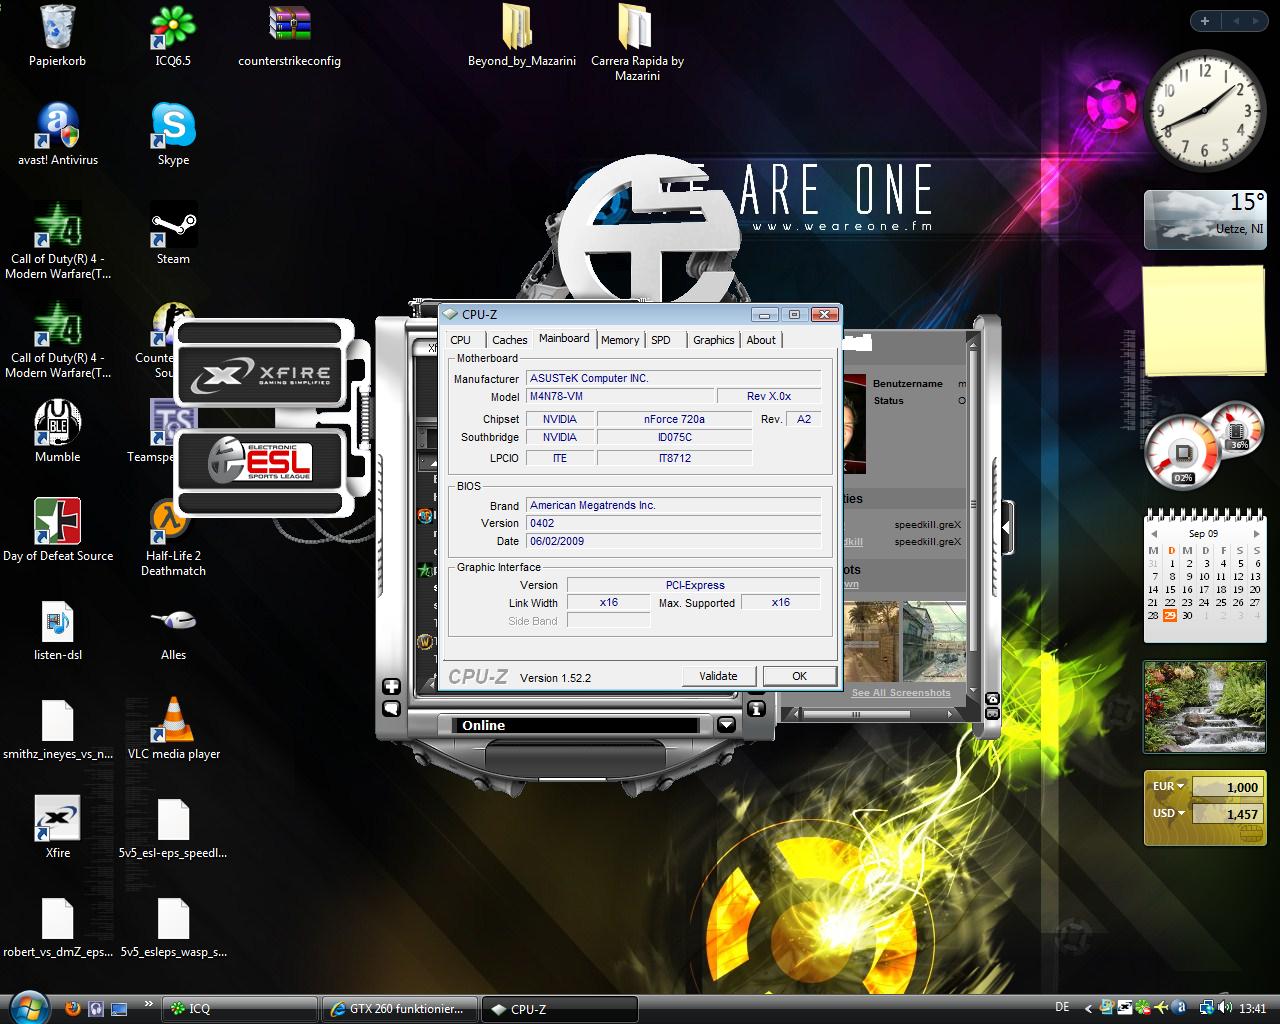Click the Validate button in CPU-Z
The width and height of the screenshot is (1280, 1024).
tap(718, 676)
